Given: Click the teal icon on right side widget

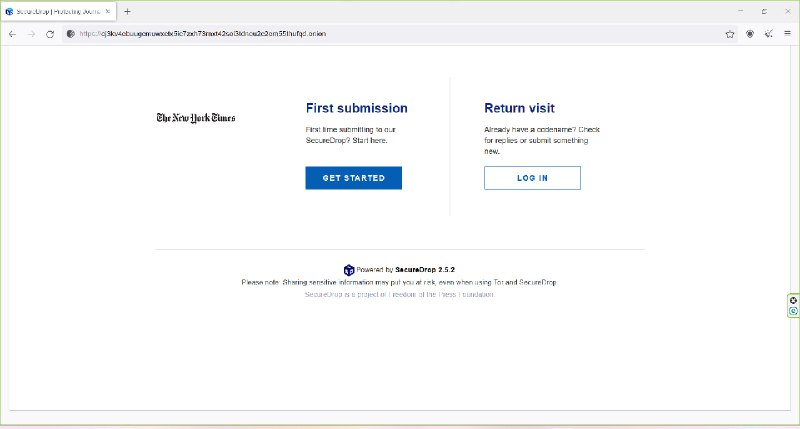Looking at the screenshot, I should pos(793,311).
